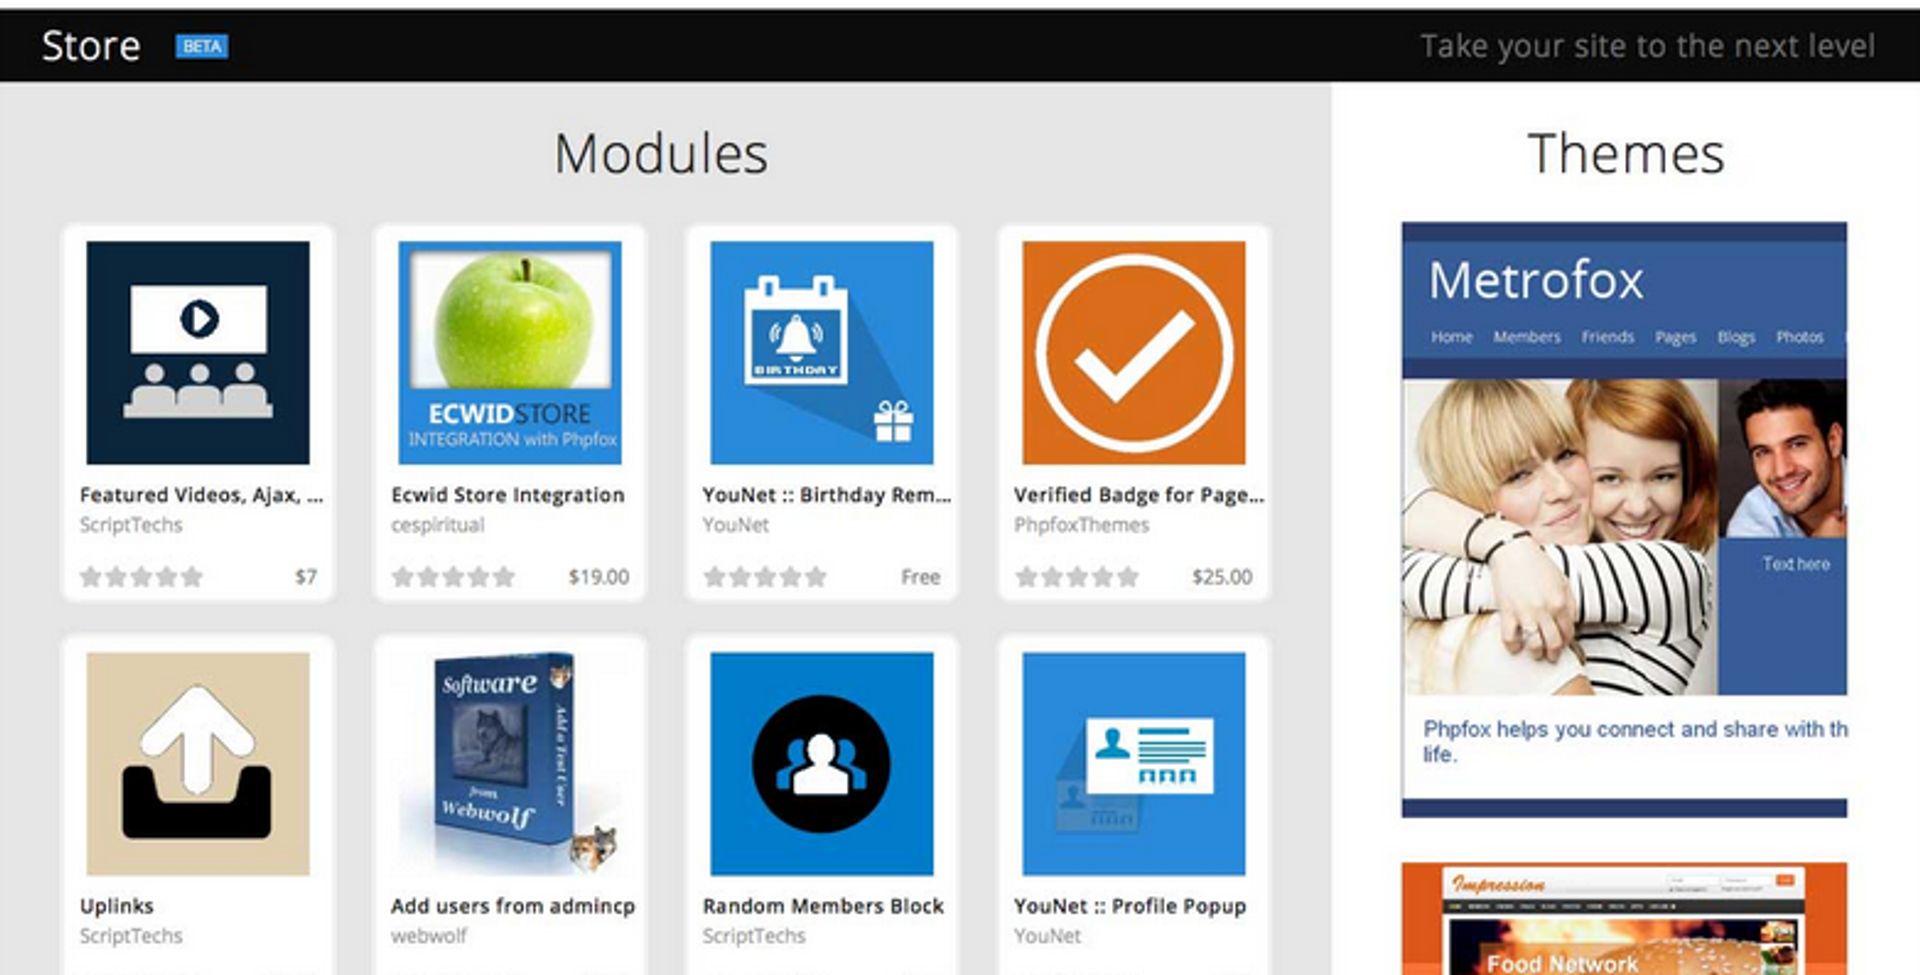Select the Profile Popup ID card icon
1920x975 pixels.
(x=1134, y=764)
